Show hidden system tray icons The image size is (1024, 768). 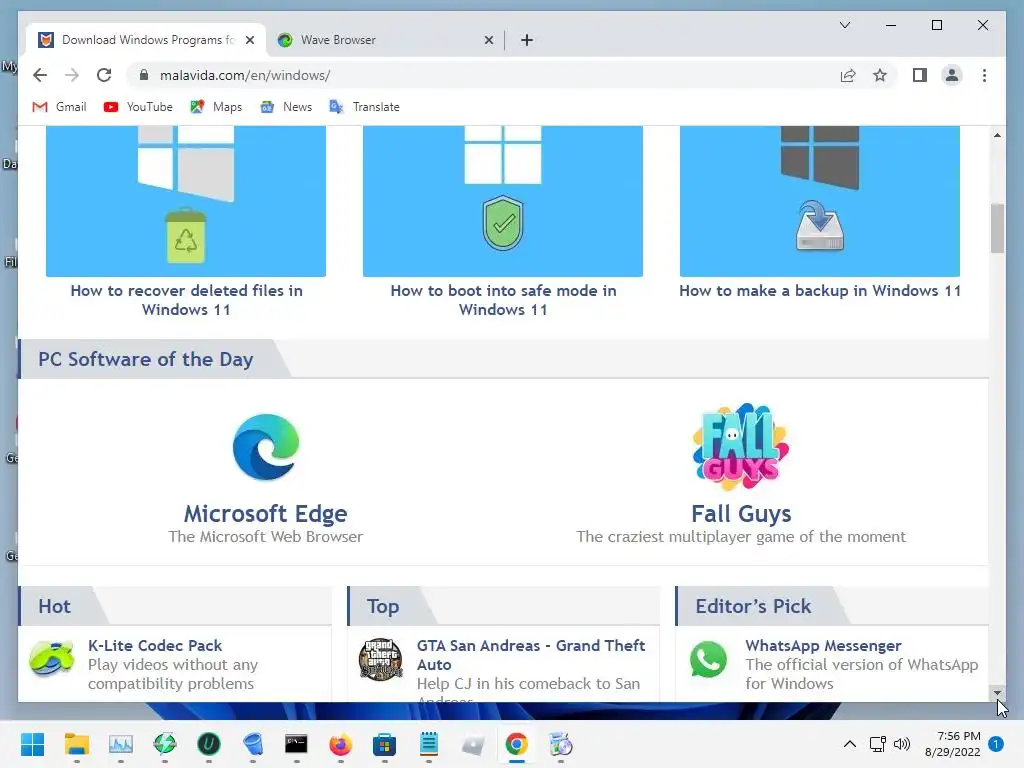pyautogui.click(x=850, y=744)
